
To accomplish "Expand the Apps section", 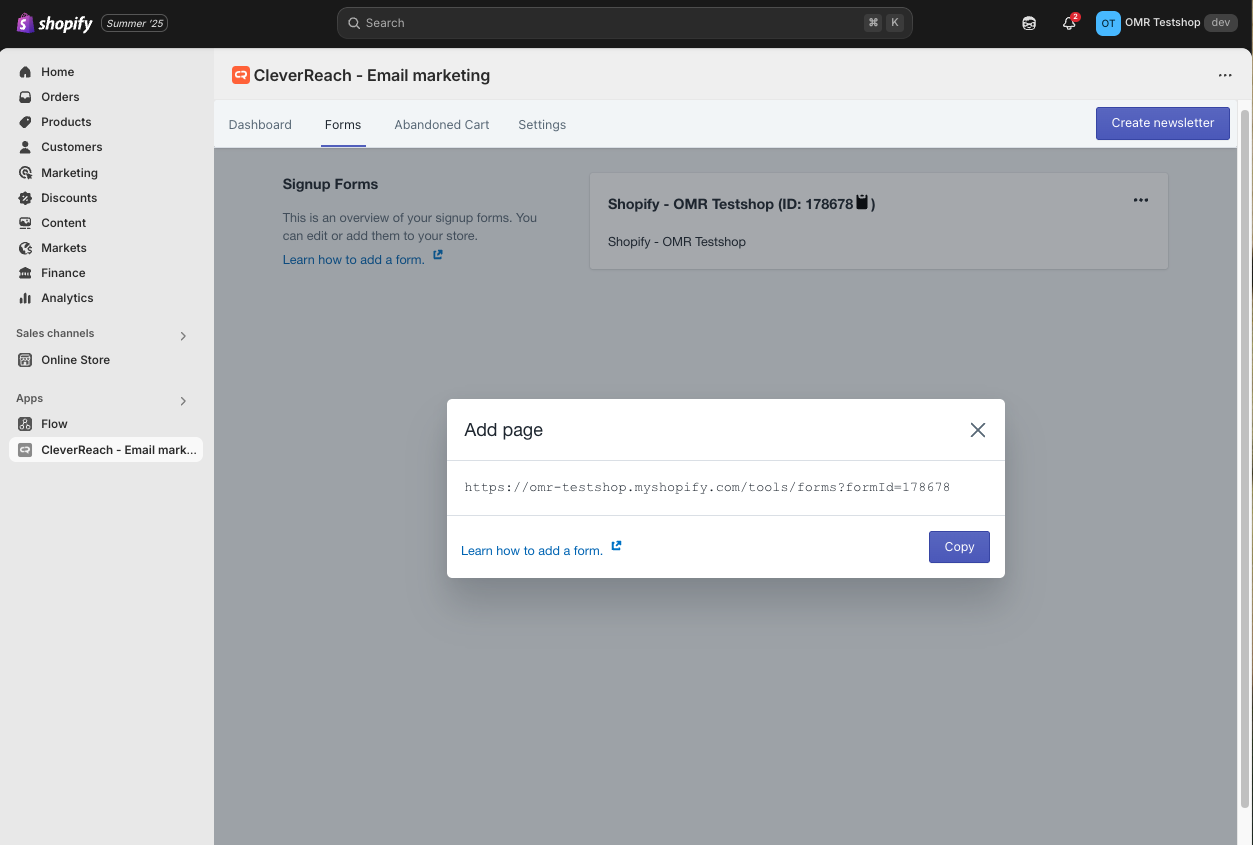I will pos(183,401).
